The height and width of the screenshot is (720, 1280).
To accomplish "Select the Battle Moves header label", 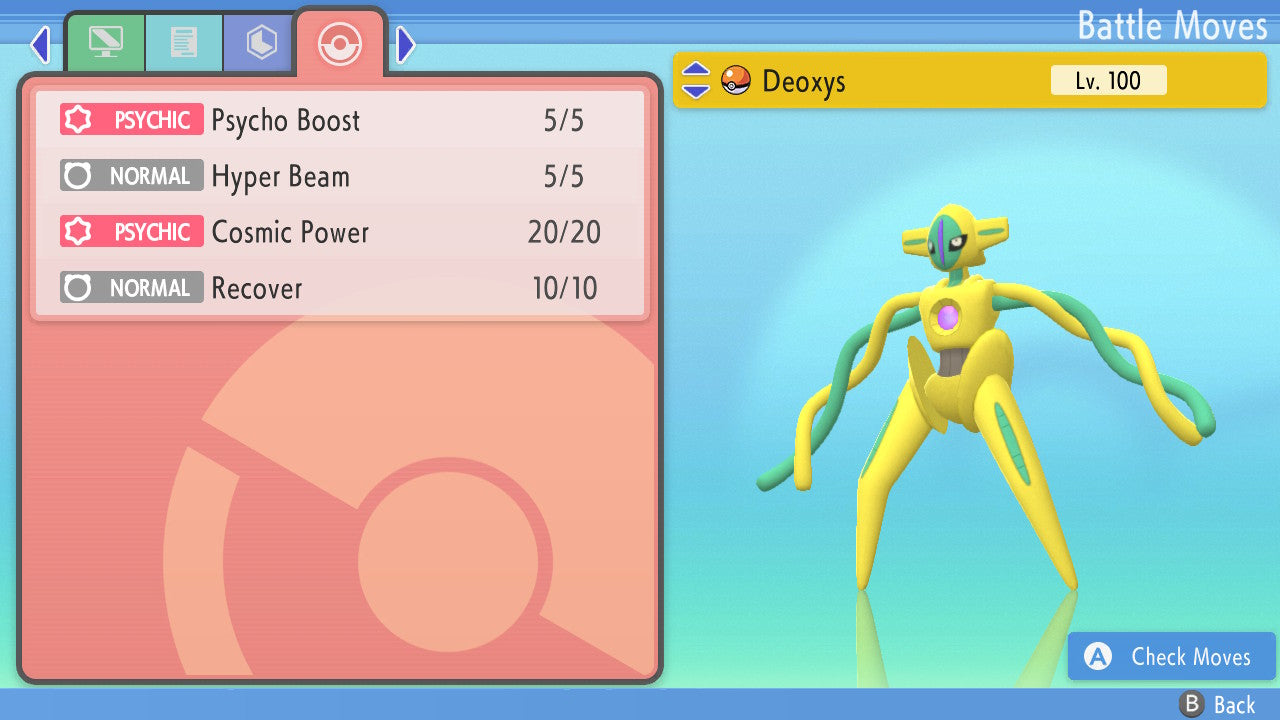I will (x=1172, y=26).
